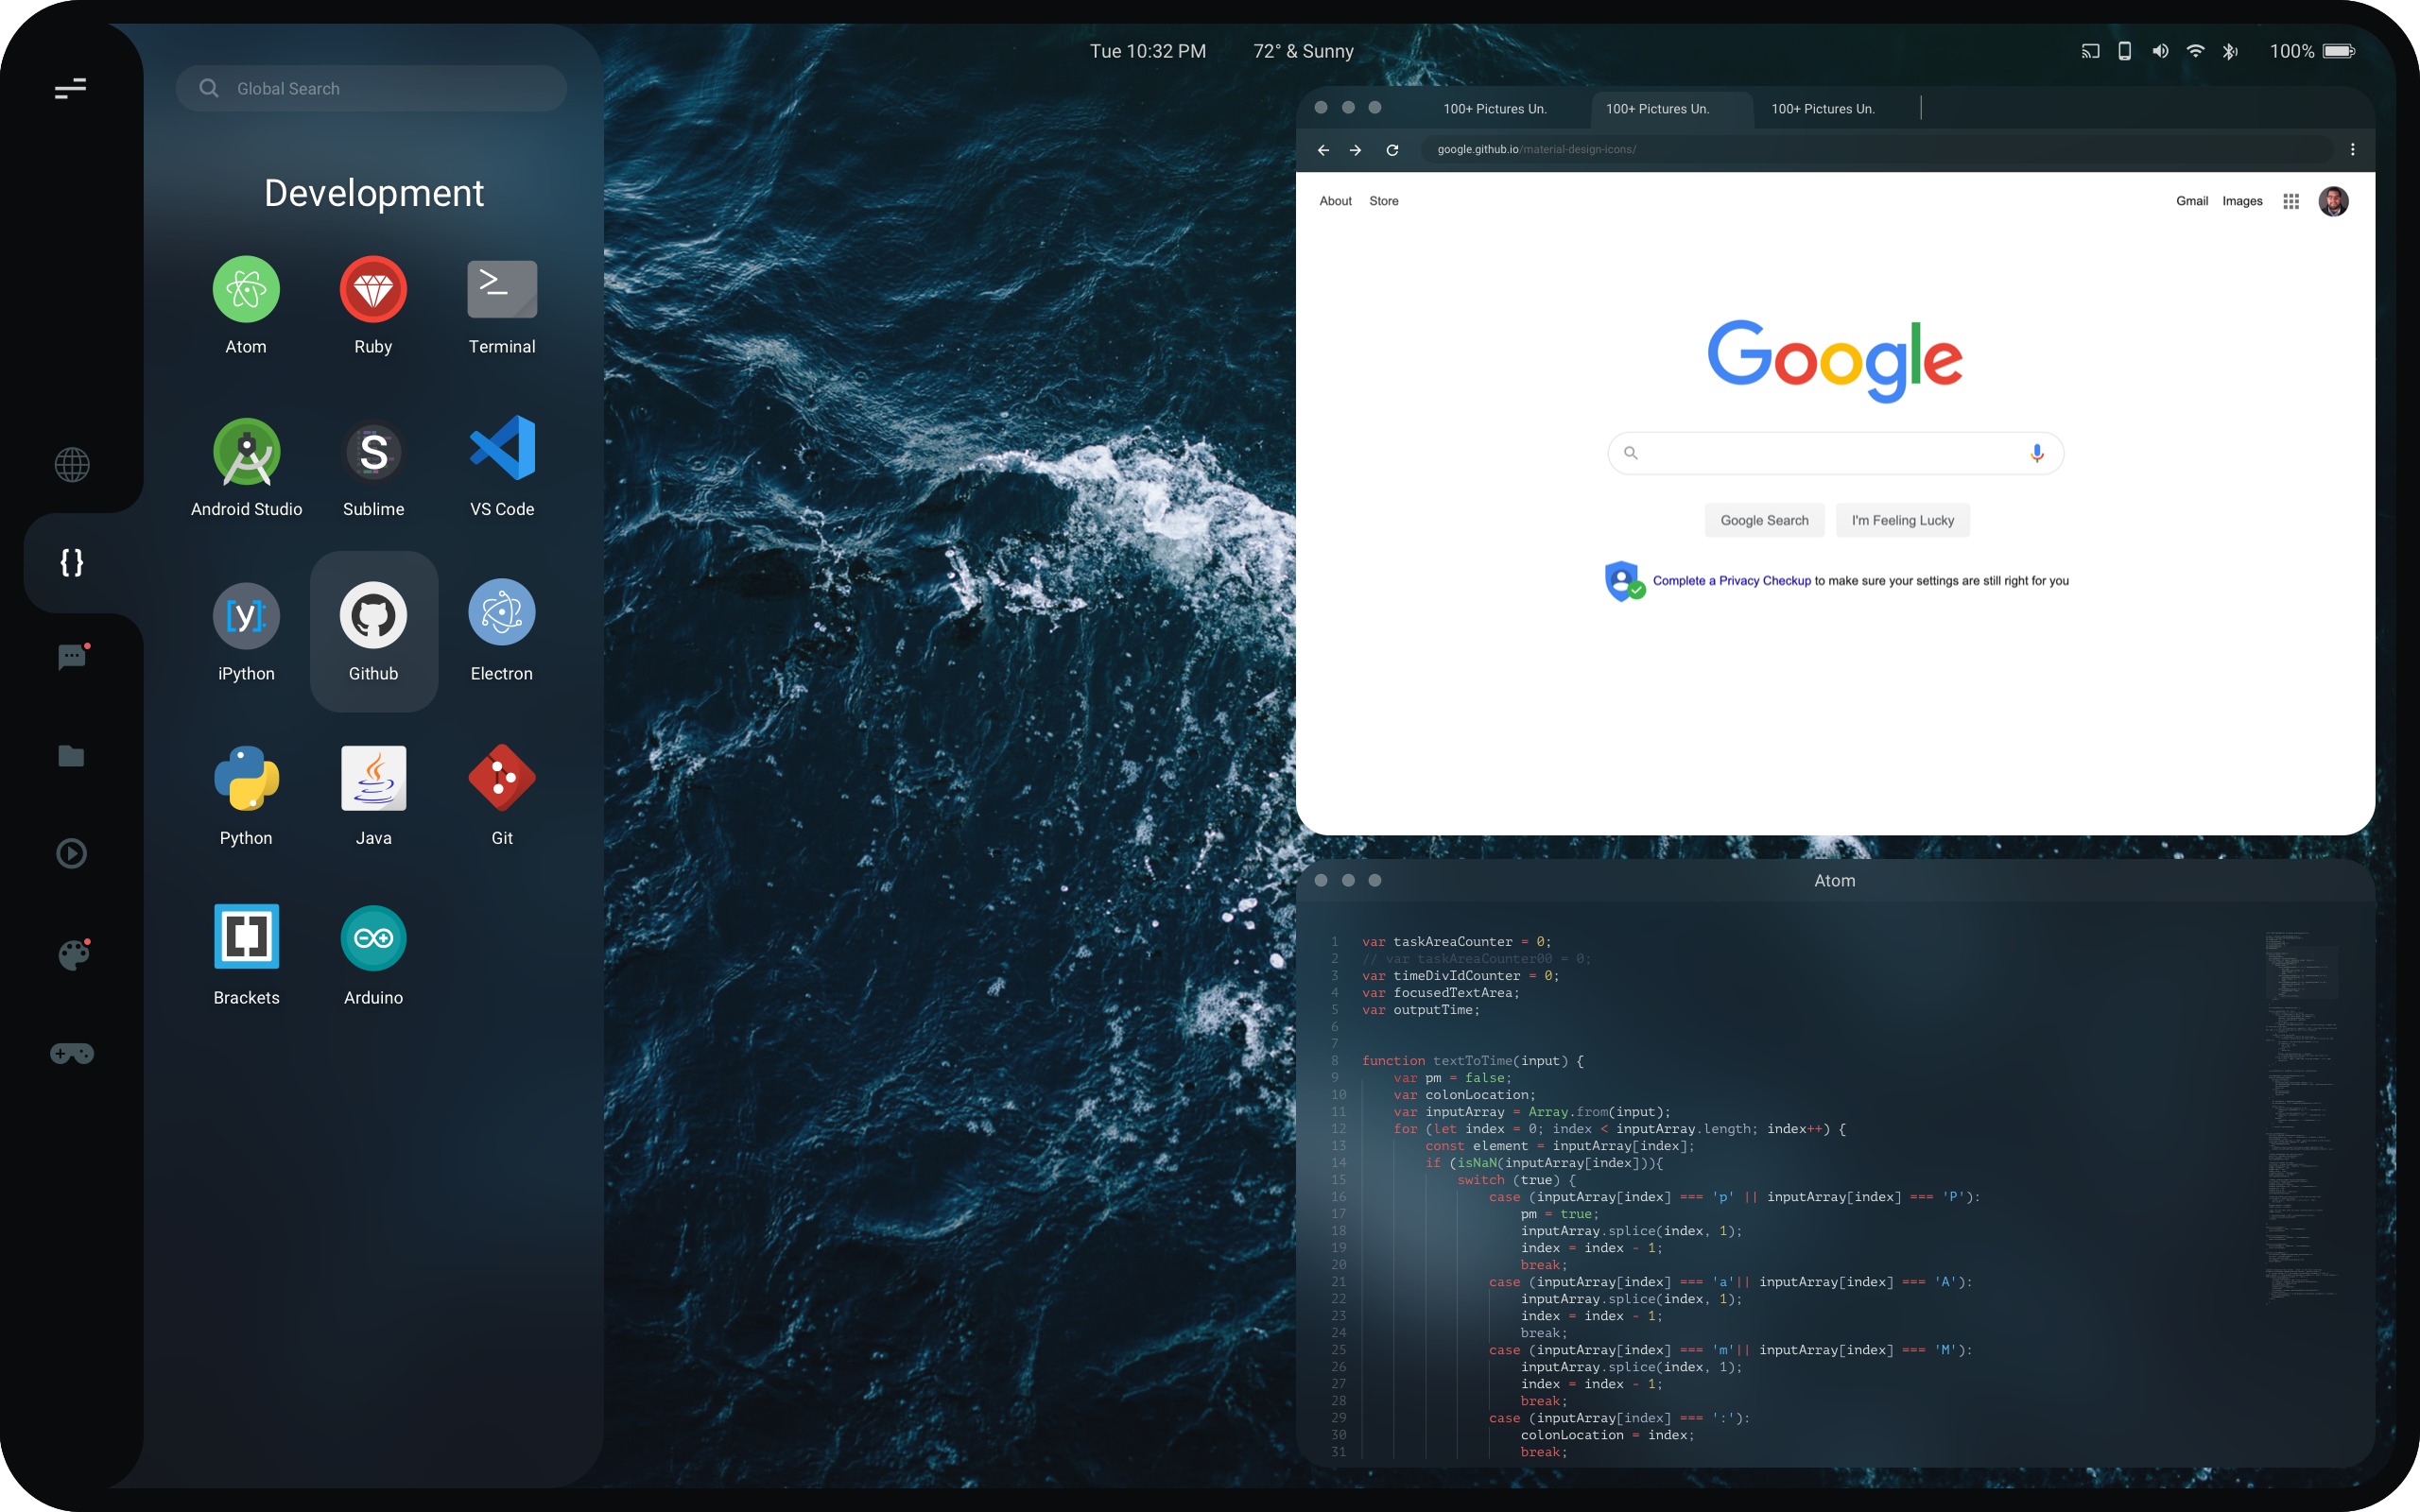Screen dimensions: 2420x1512
Task: Click the globe icon in sidebar
Action: click(x=72, y=465)
